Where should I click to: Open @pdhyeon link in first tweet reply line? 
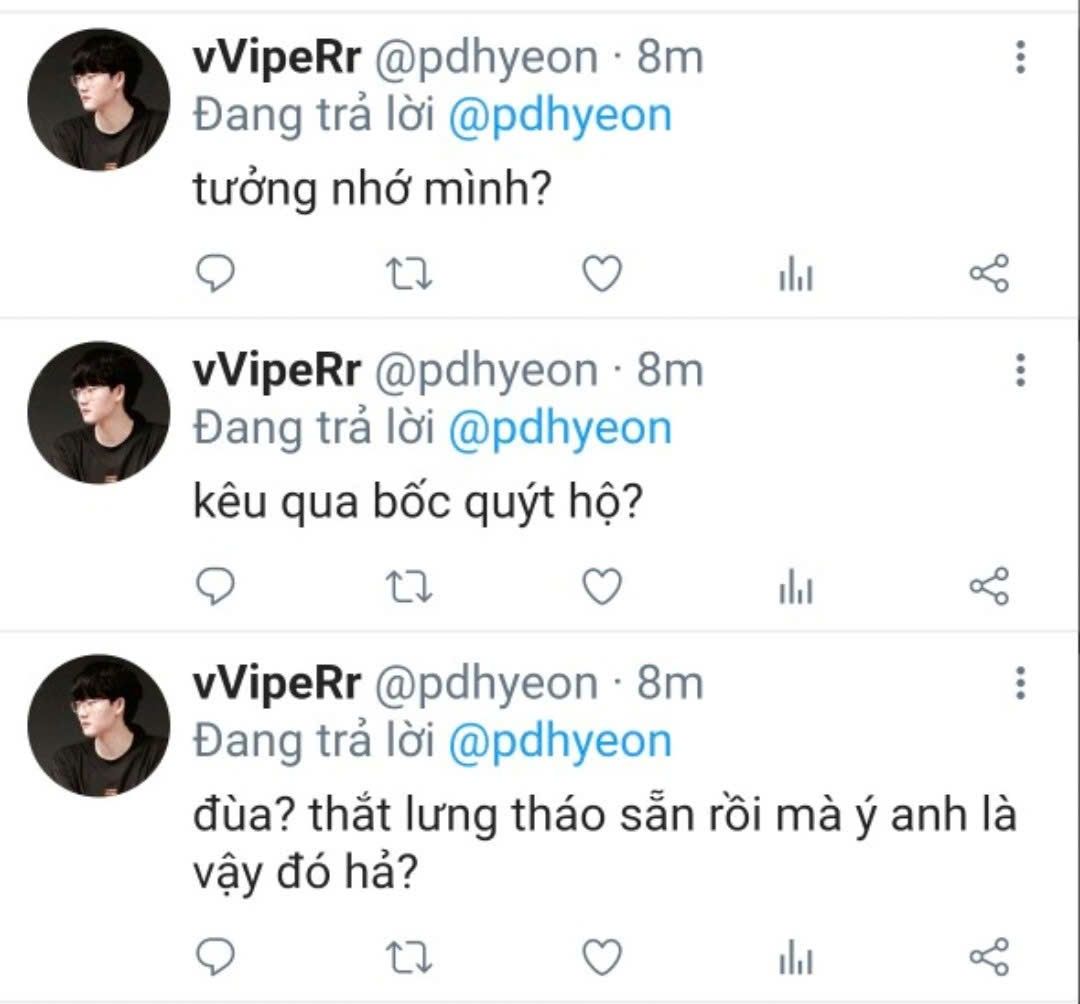tap(560, 116)
